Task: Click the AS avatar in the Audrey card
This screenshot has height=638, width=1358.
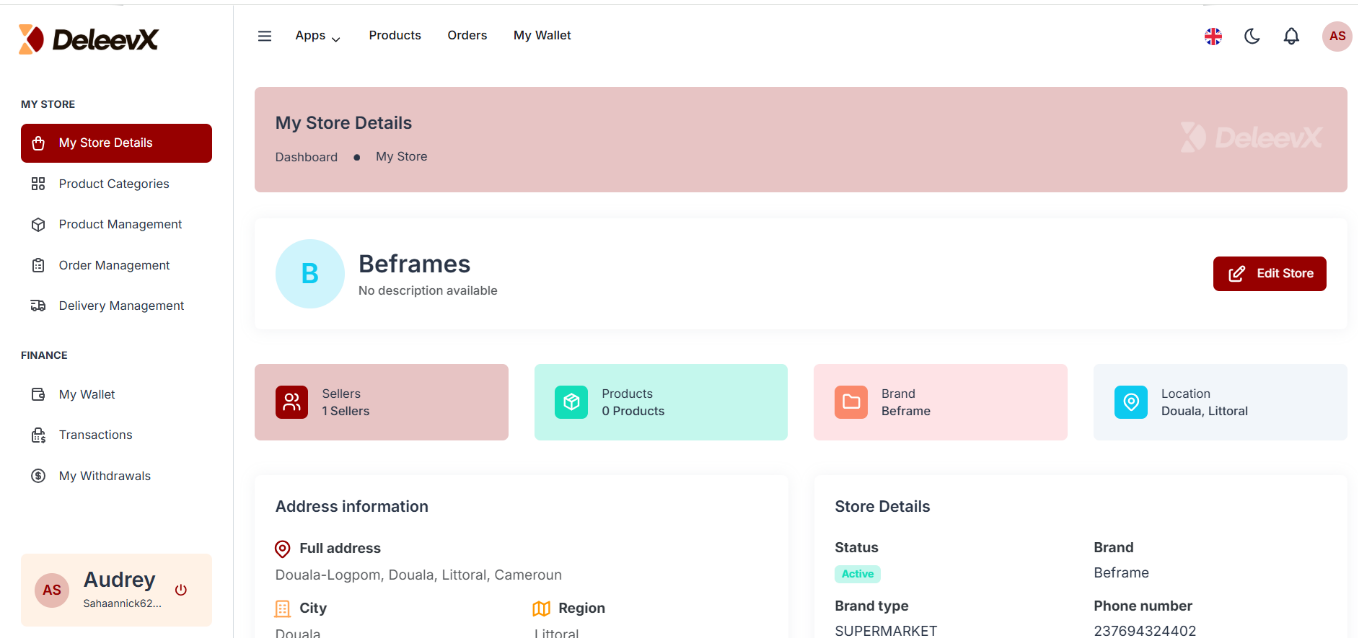Action: pos(52,590)
